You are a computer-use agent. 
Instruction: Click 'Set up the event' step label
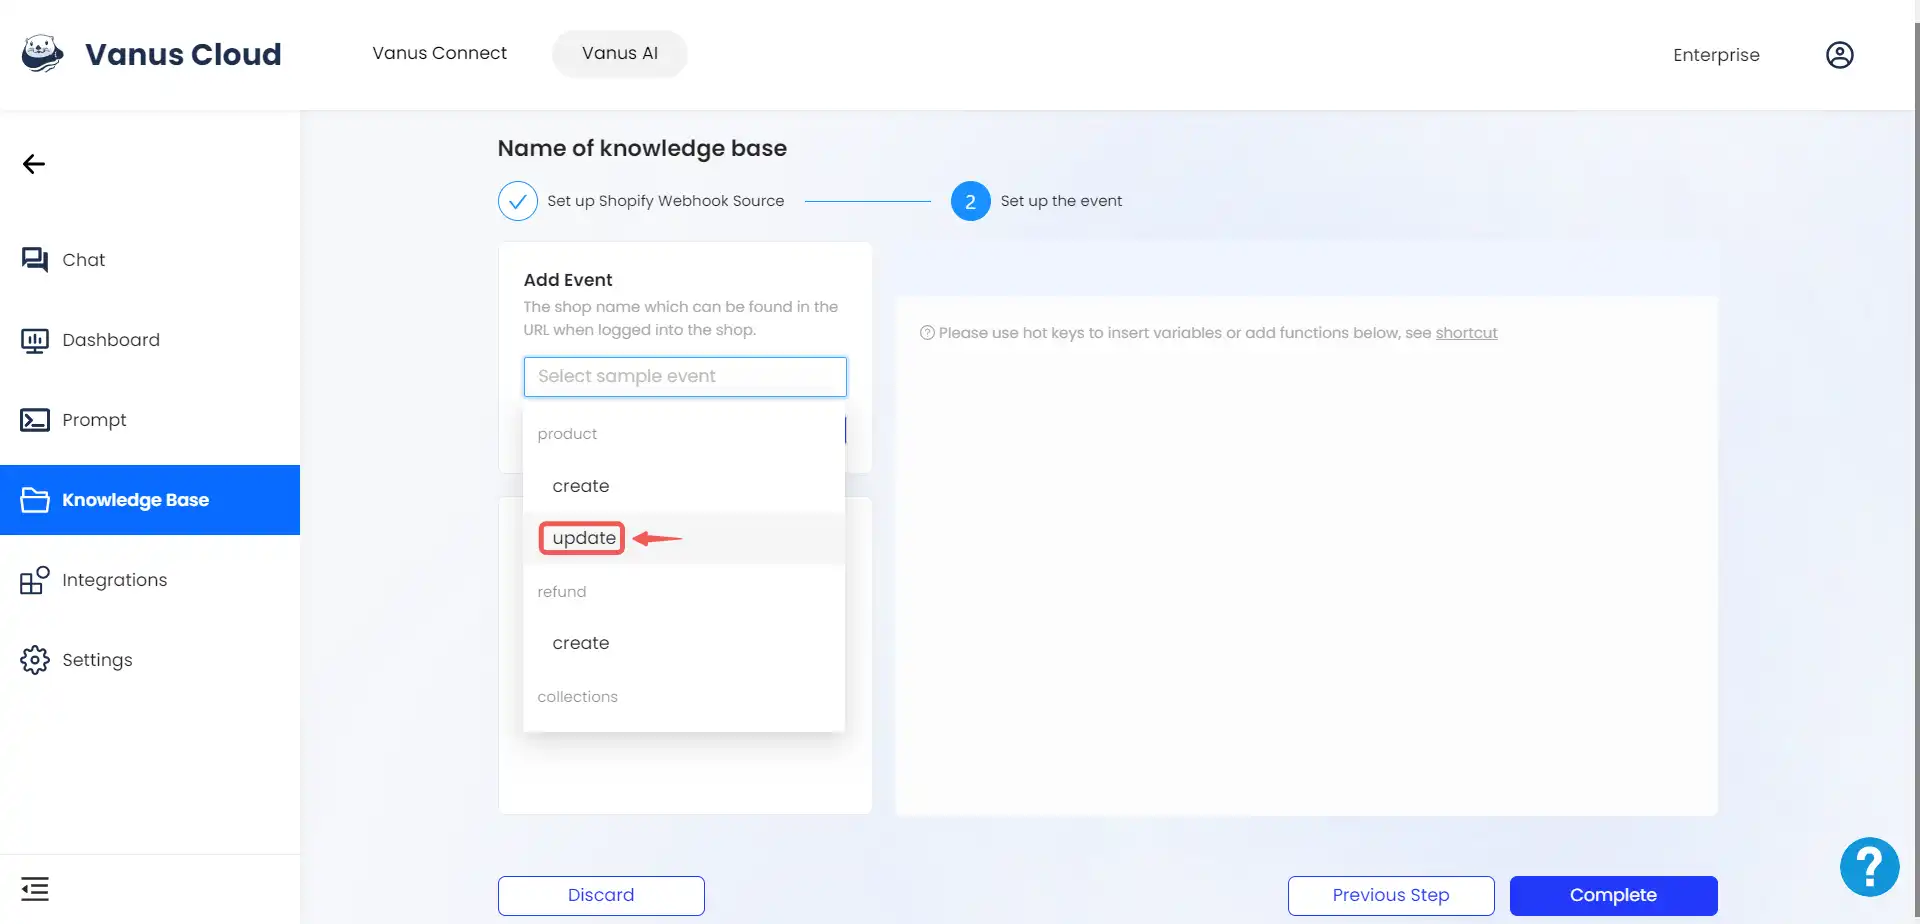click(x=1061, y=201)
